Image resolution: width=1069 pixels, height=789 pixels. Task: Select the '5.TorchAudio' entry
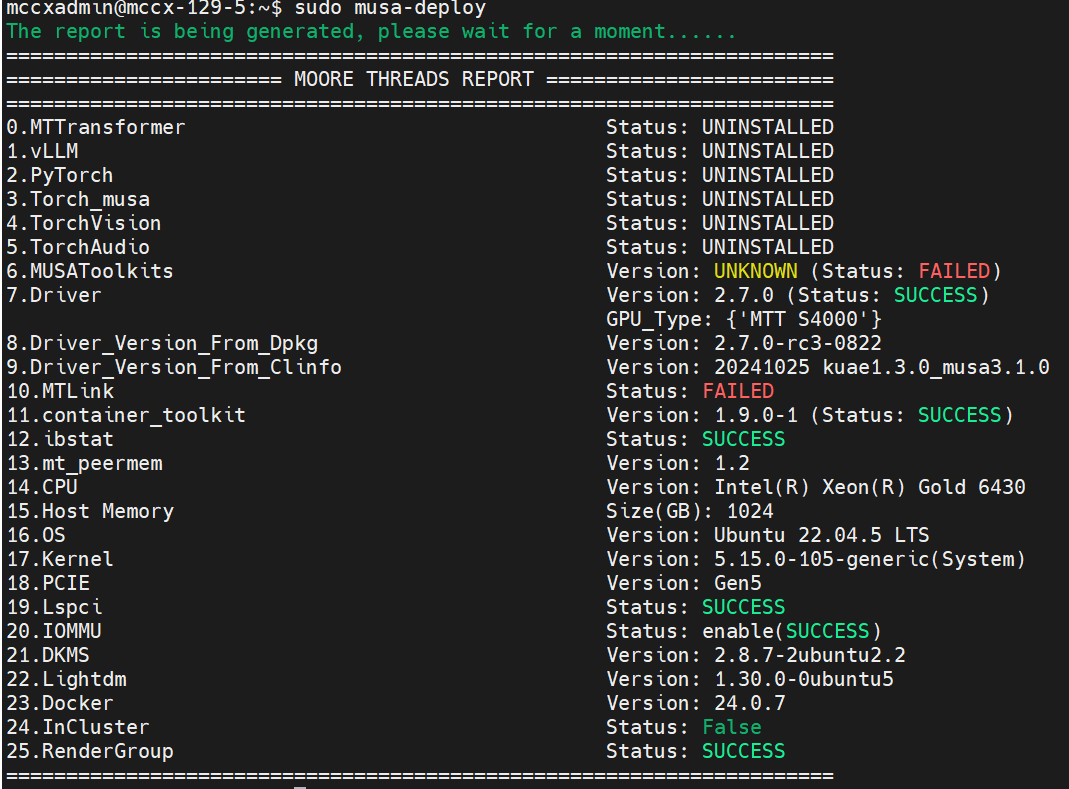pos(78,248)
